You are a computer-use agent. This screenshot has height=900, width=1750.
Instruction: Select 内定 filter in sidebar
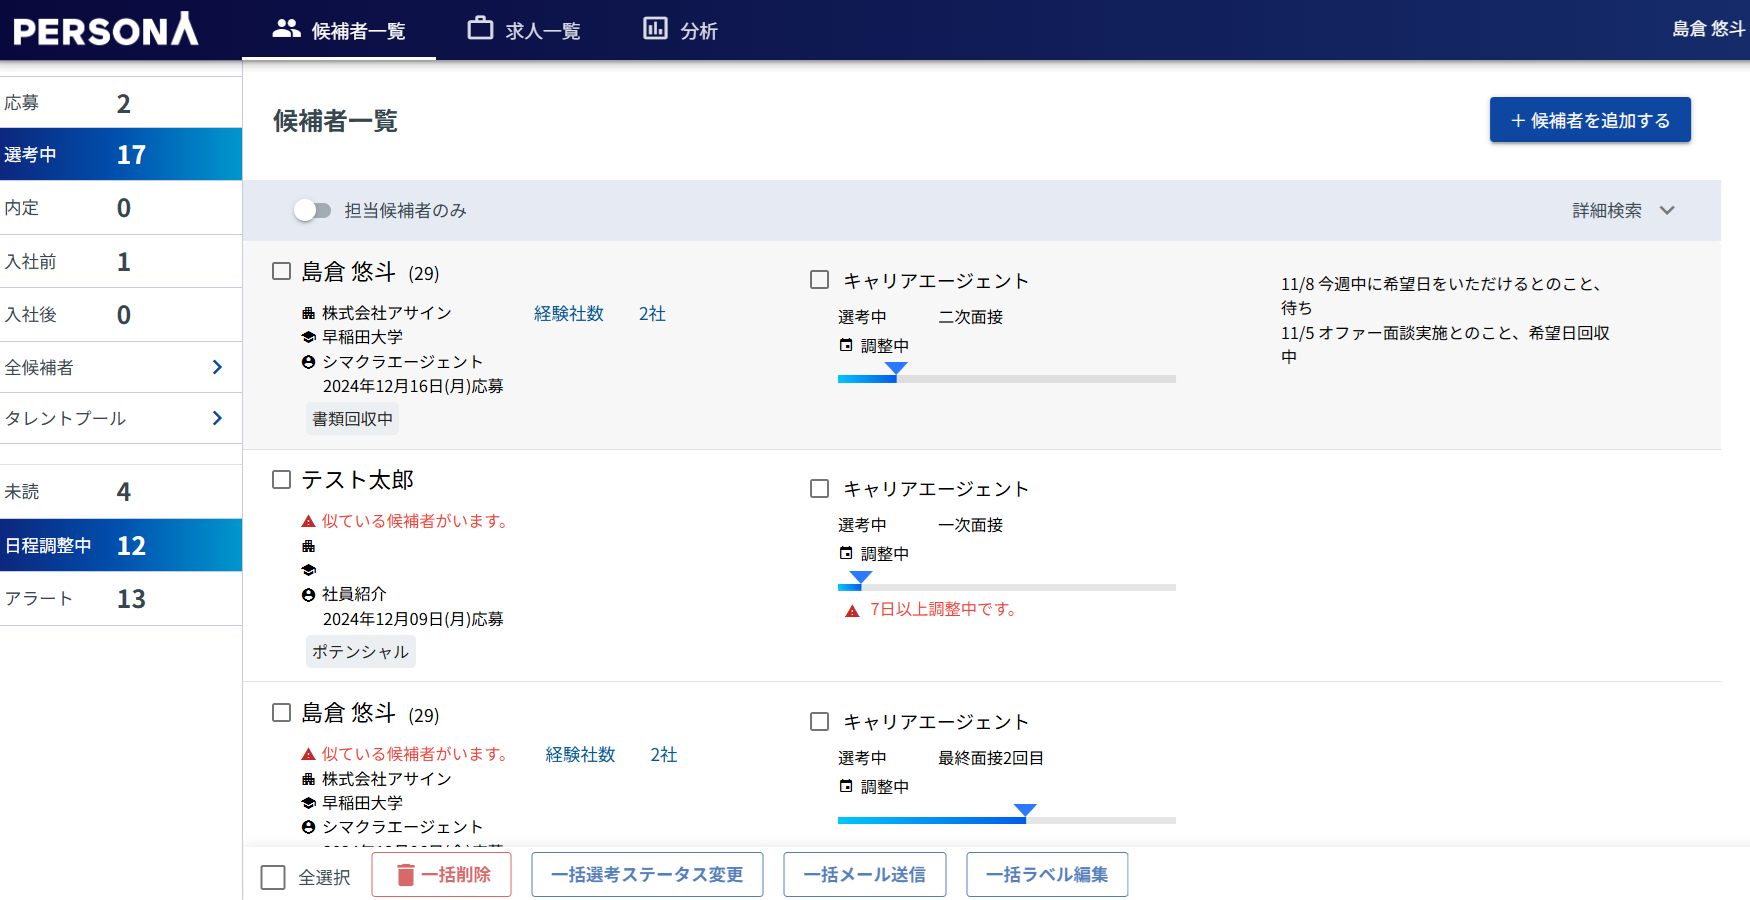tap(121, 208)
